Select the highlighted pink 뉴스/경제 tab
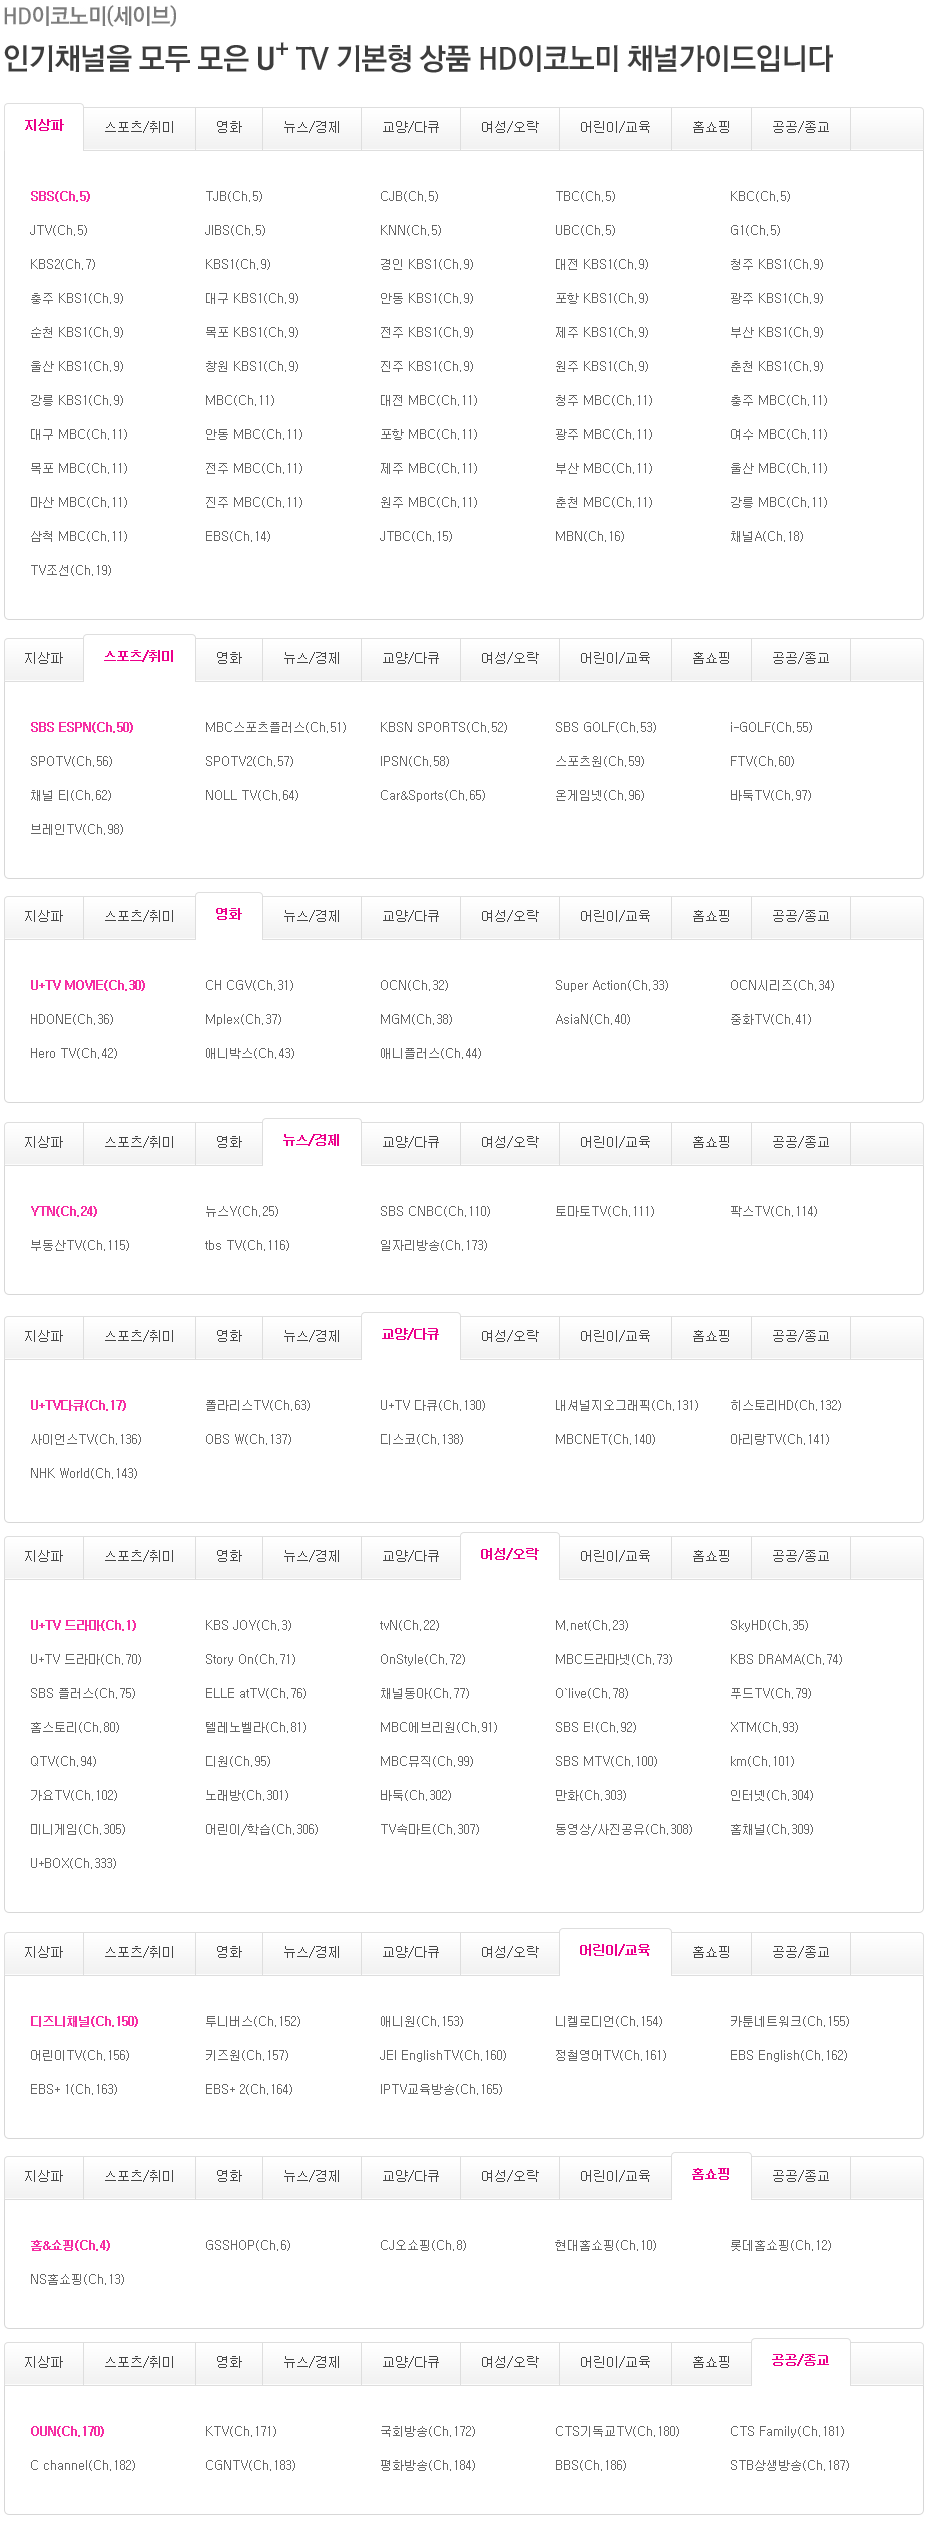 [x=312, y=1141]
